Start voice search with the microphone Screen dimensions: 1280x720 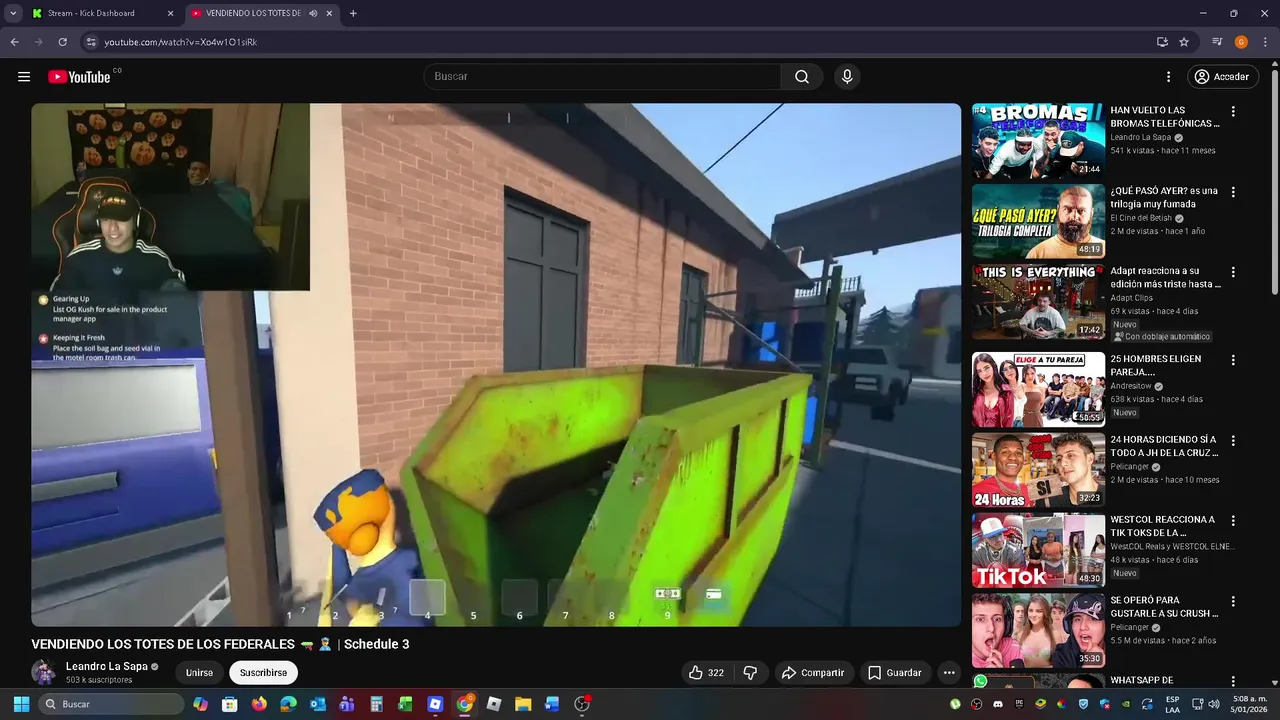point(847,77)
